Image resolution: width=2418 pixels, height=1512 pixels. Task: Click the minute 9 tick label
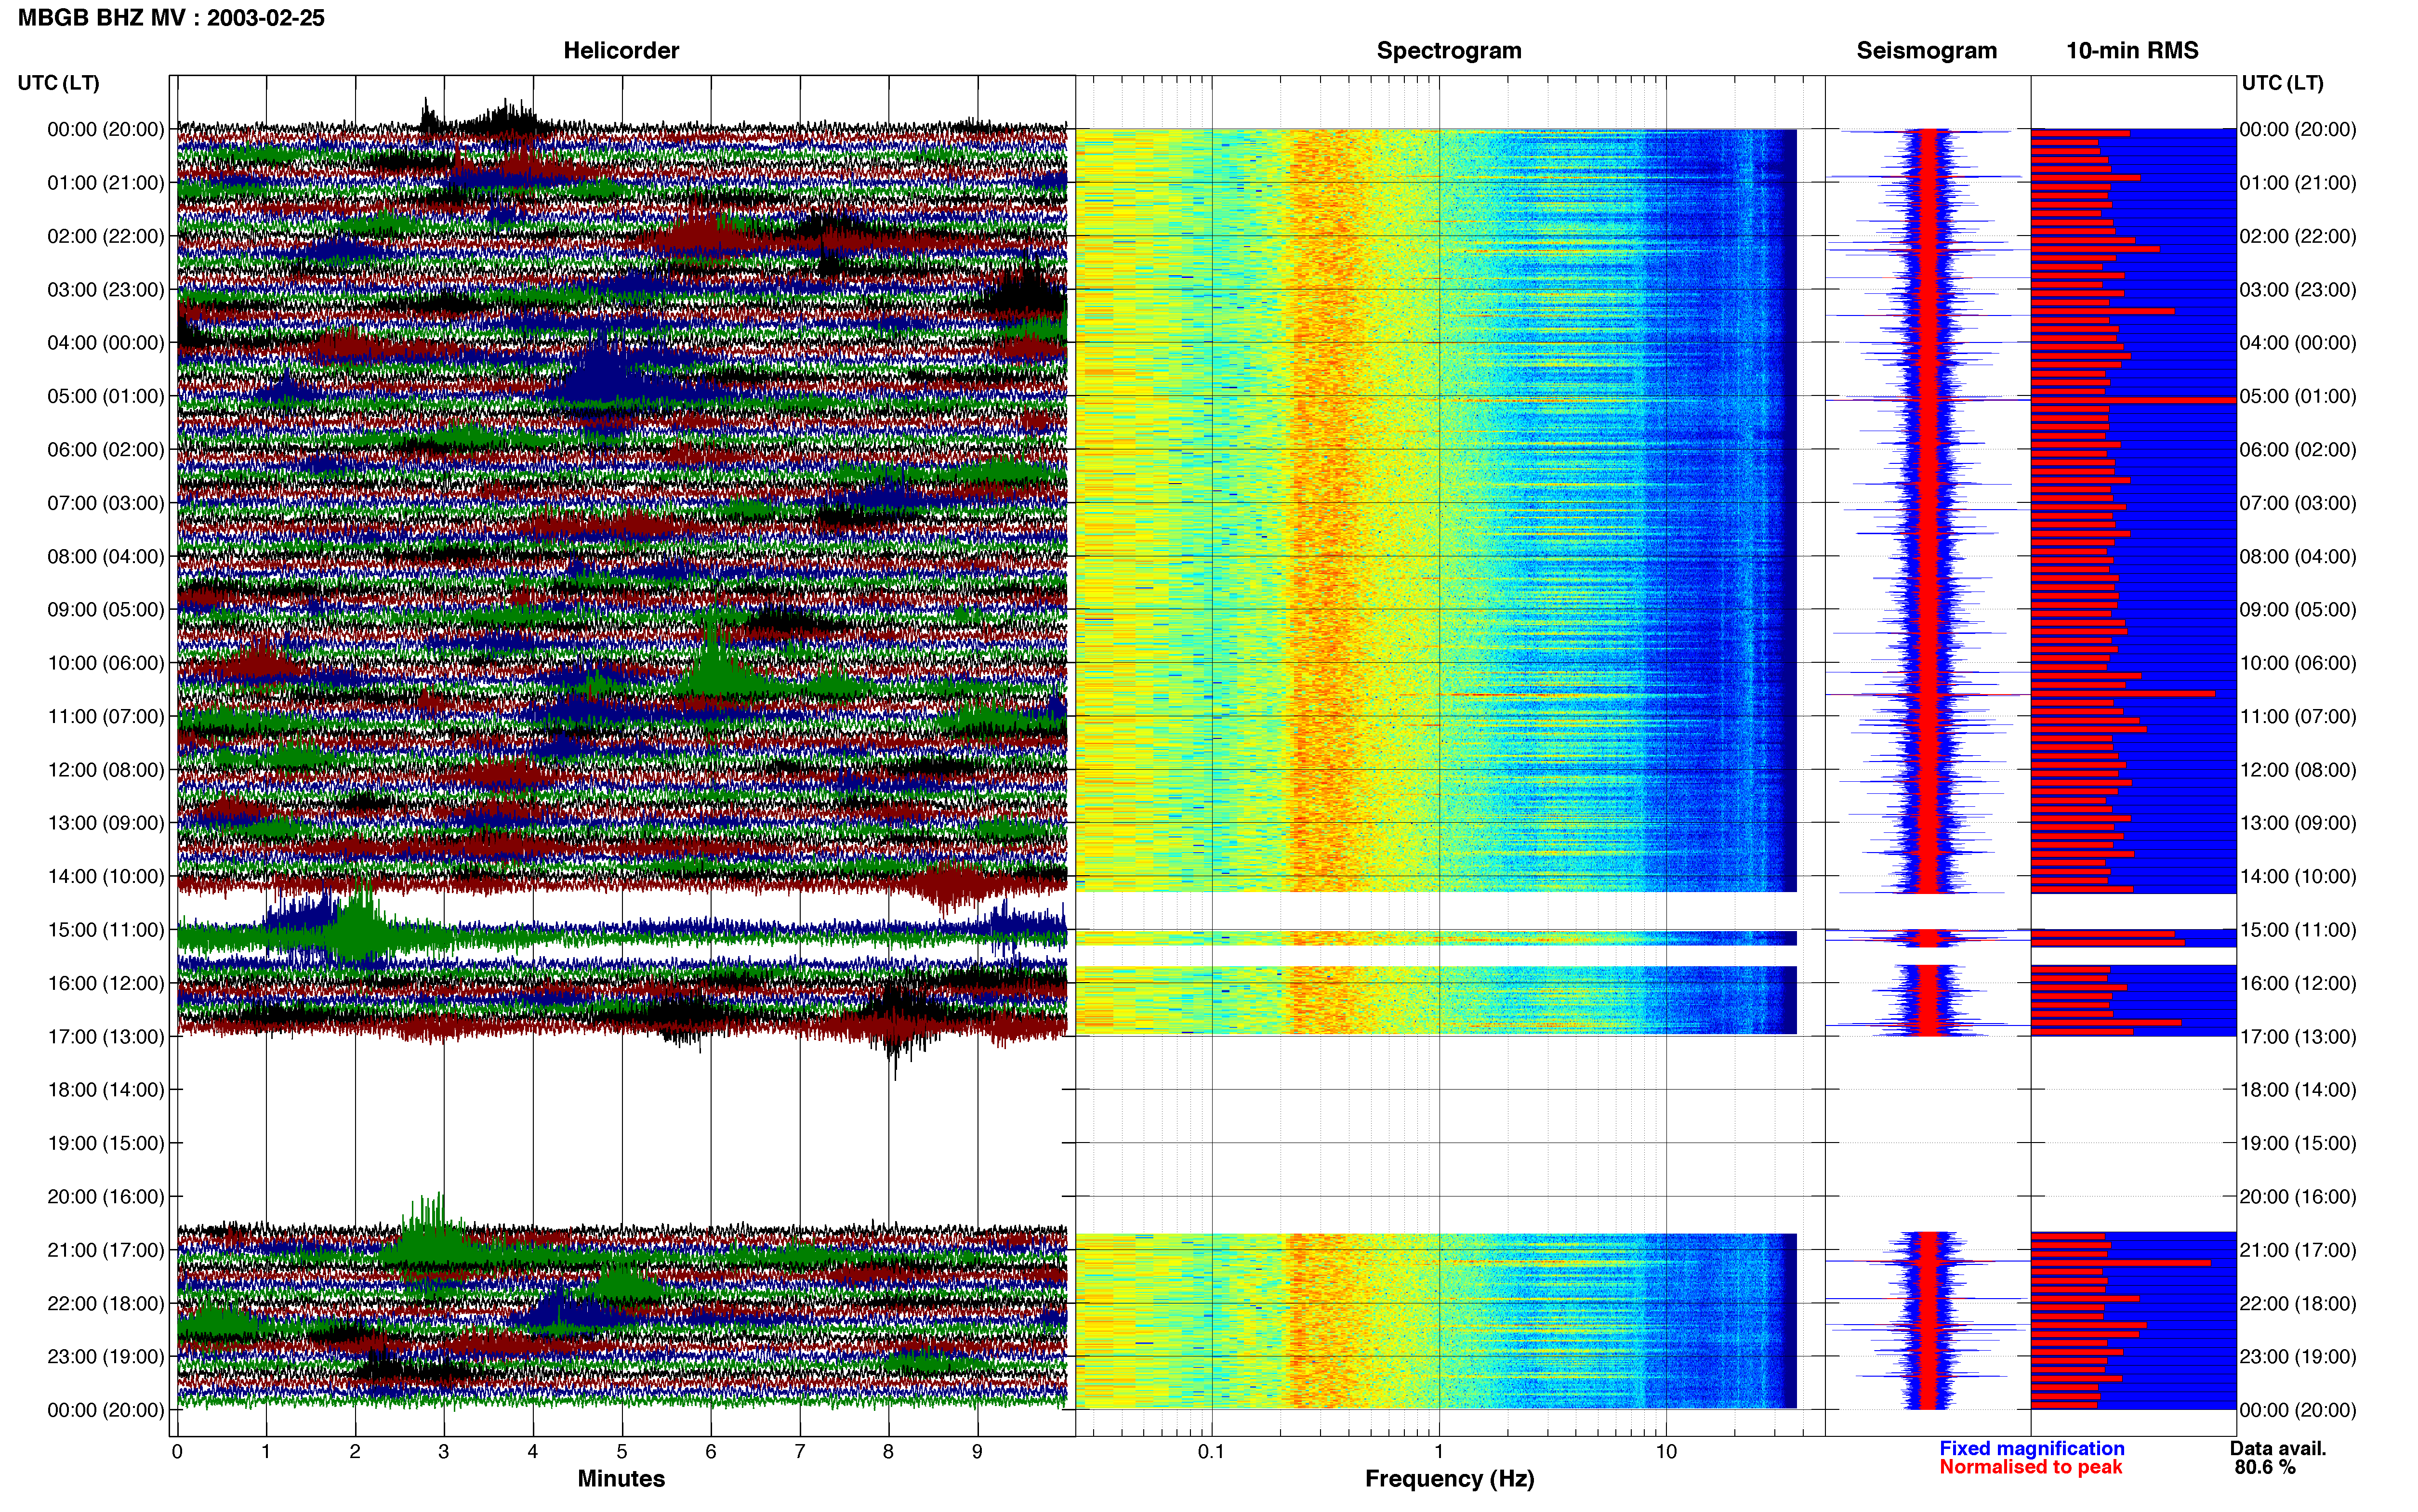click(977, 1452)
